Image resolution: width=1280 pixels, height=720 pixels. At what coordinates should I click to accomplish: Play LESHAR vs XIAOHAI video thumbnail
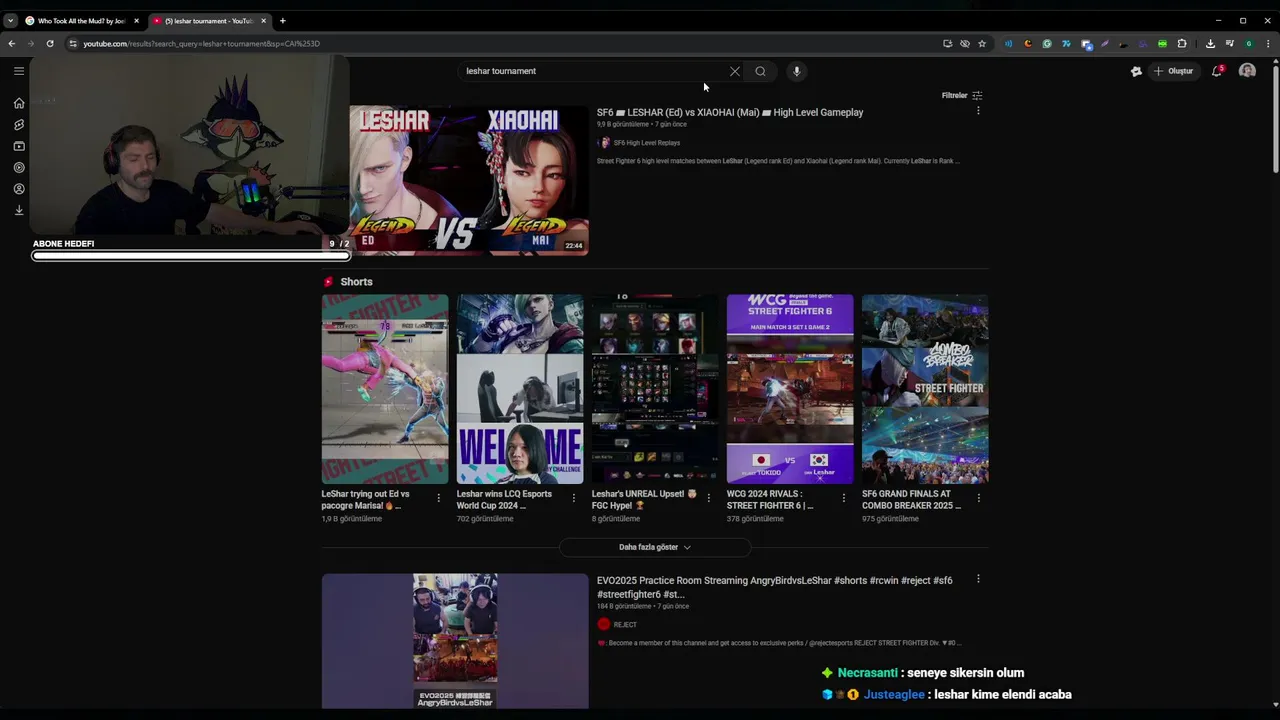point(469,180)
